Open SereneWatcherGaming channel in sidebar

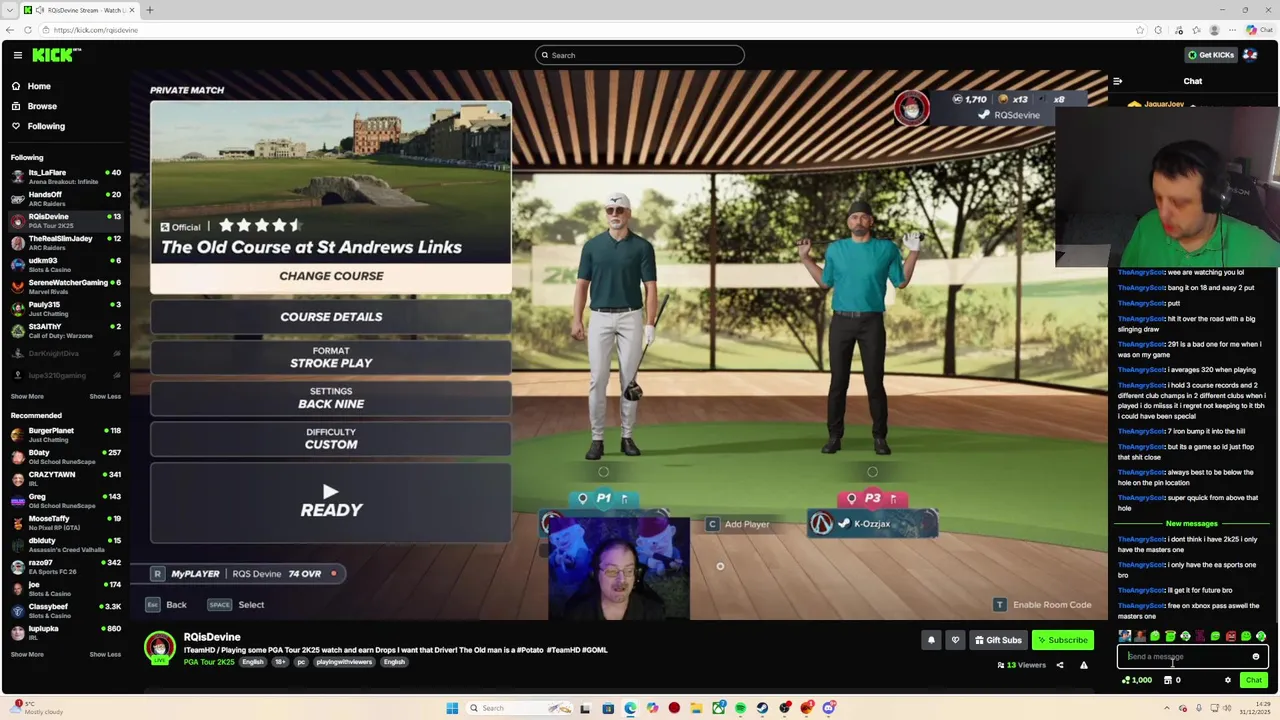(65, 286)
